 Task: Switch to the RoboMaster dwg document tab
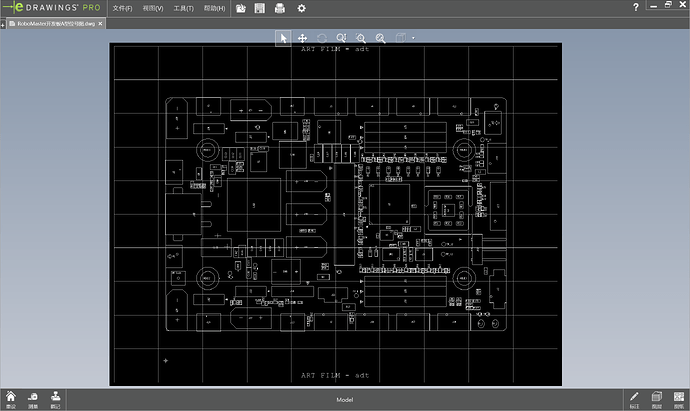pos(55,22)
